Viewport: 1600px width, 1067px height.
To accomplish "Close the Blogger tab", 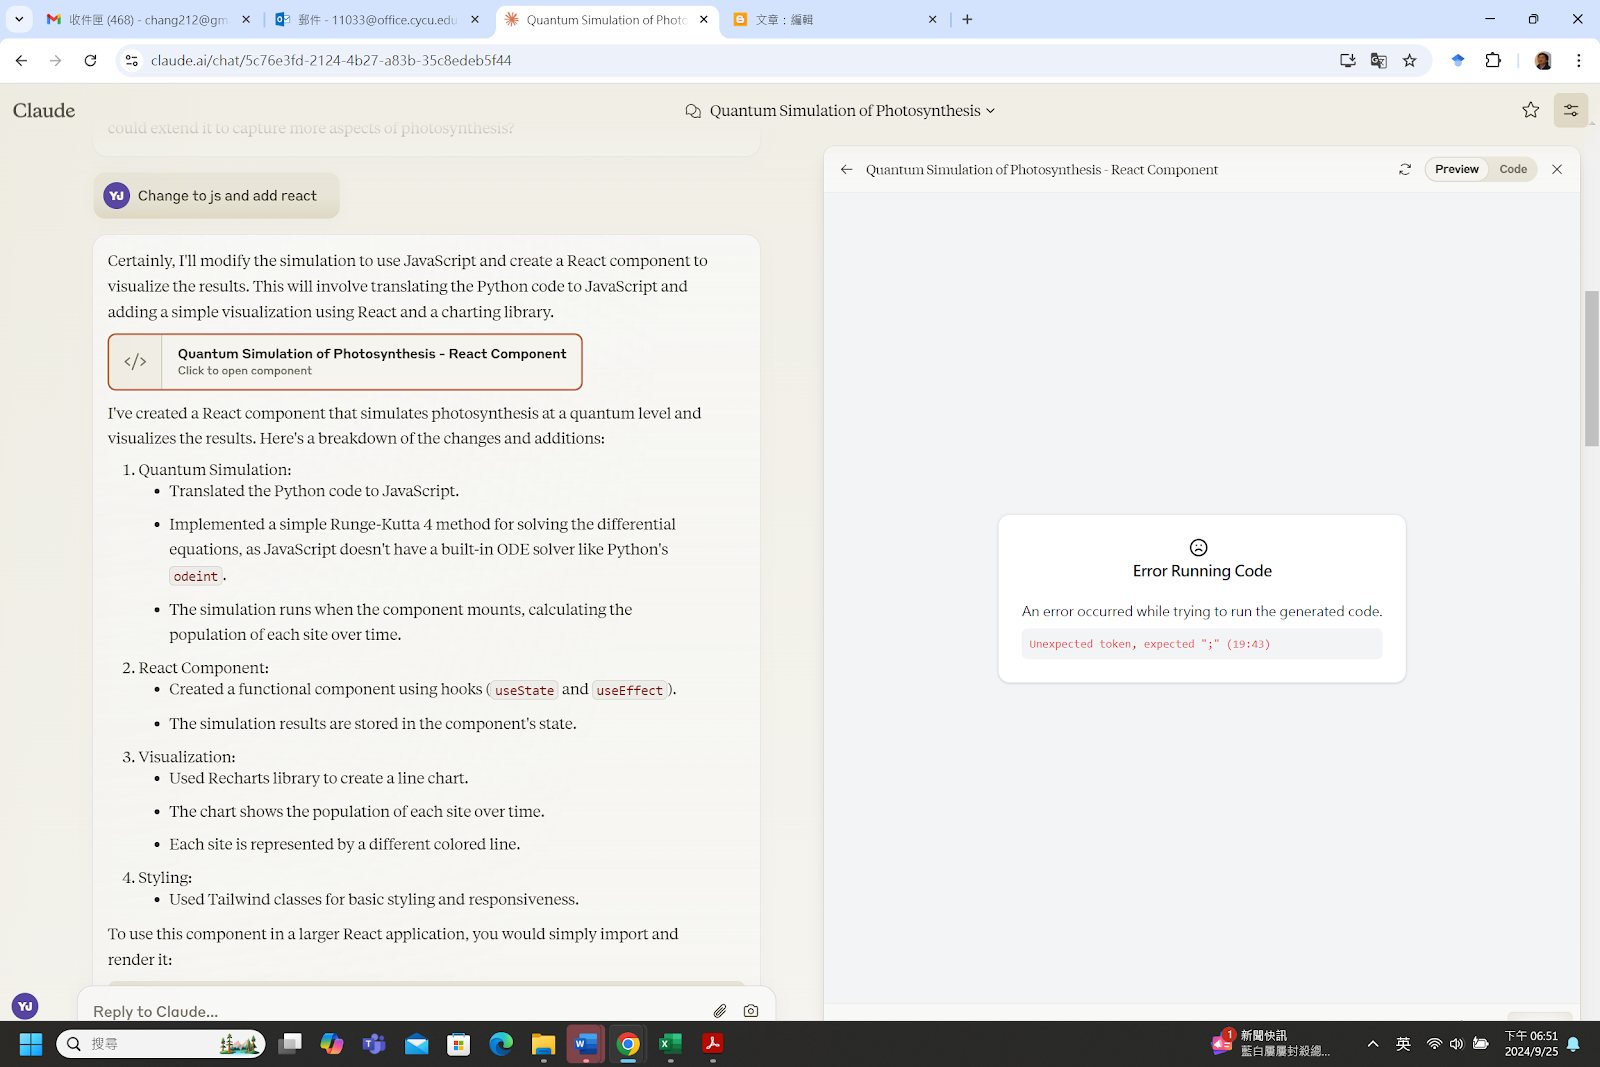I will [932, 19].
